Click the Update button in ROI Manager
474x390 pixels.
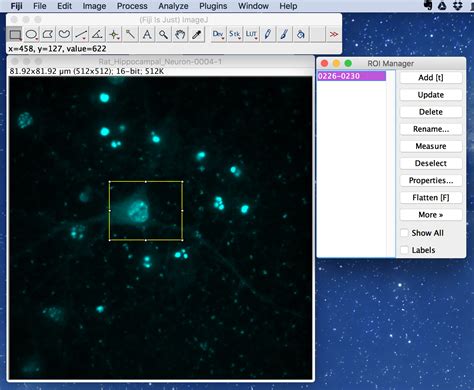pyautogui.click(x=431, y=95)
